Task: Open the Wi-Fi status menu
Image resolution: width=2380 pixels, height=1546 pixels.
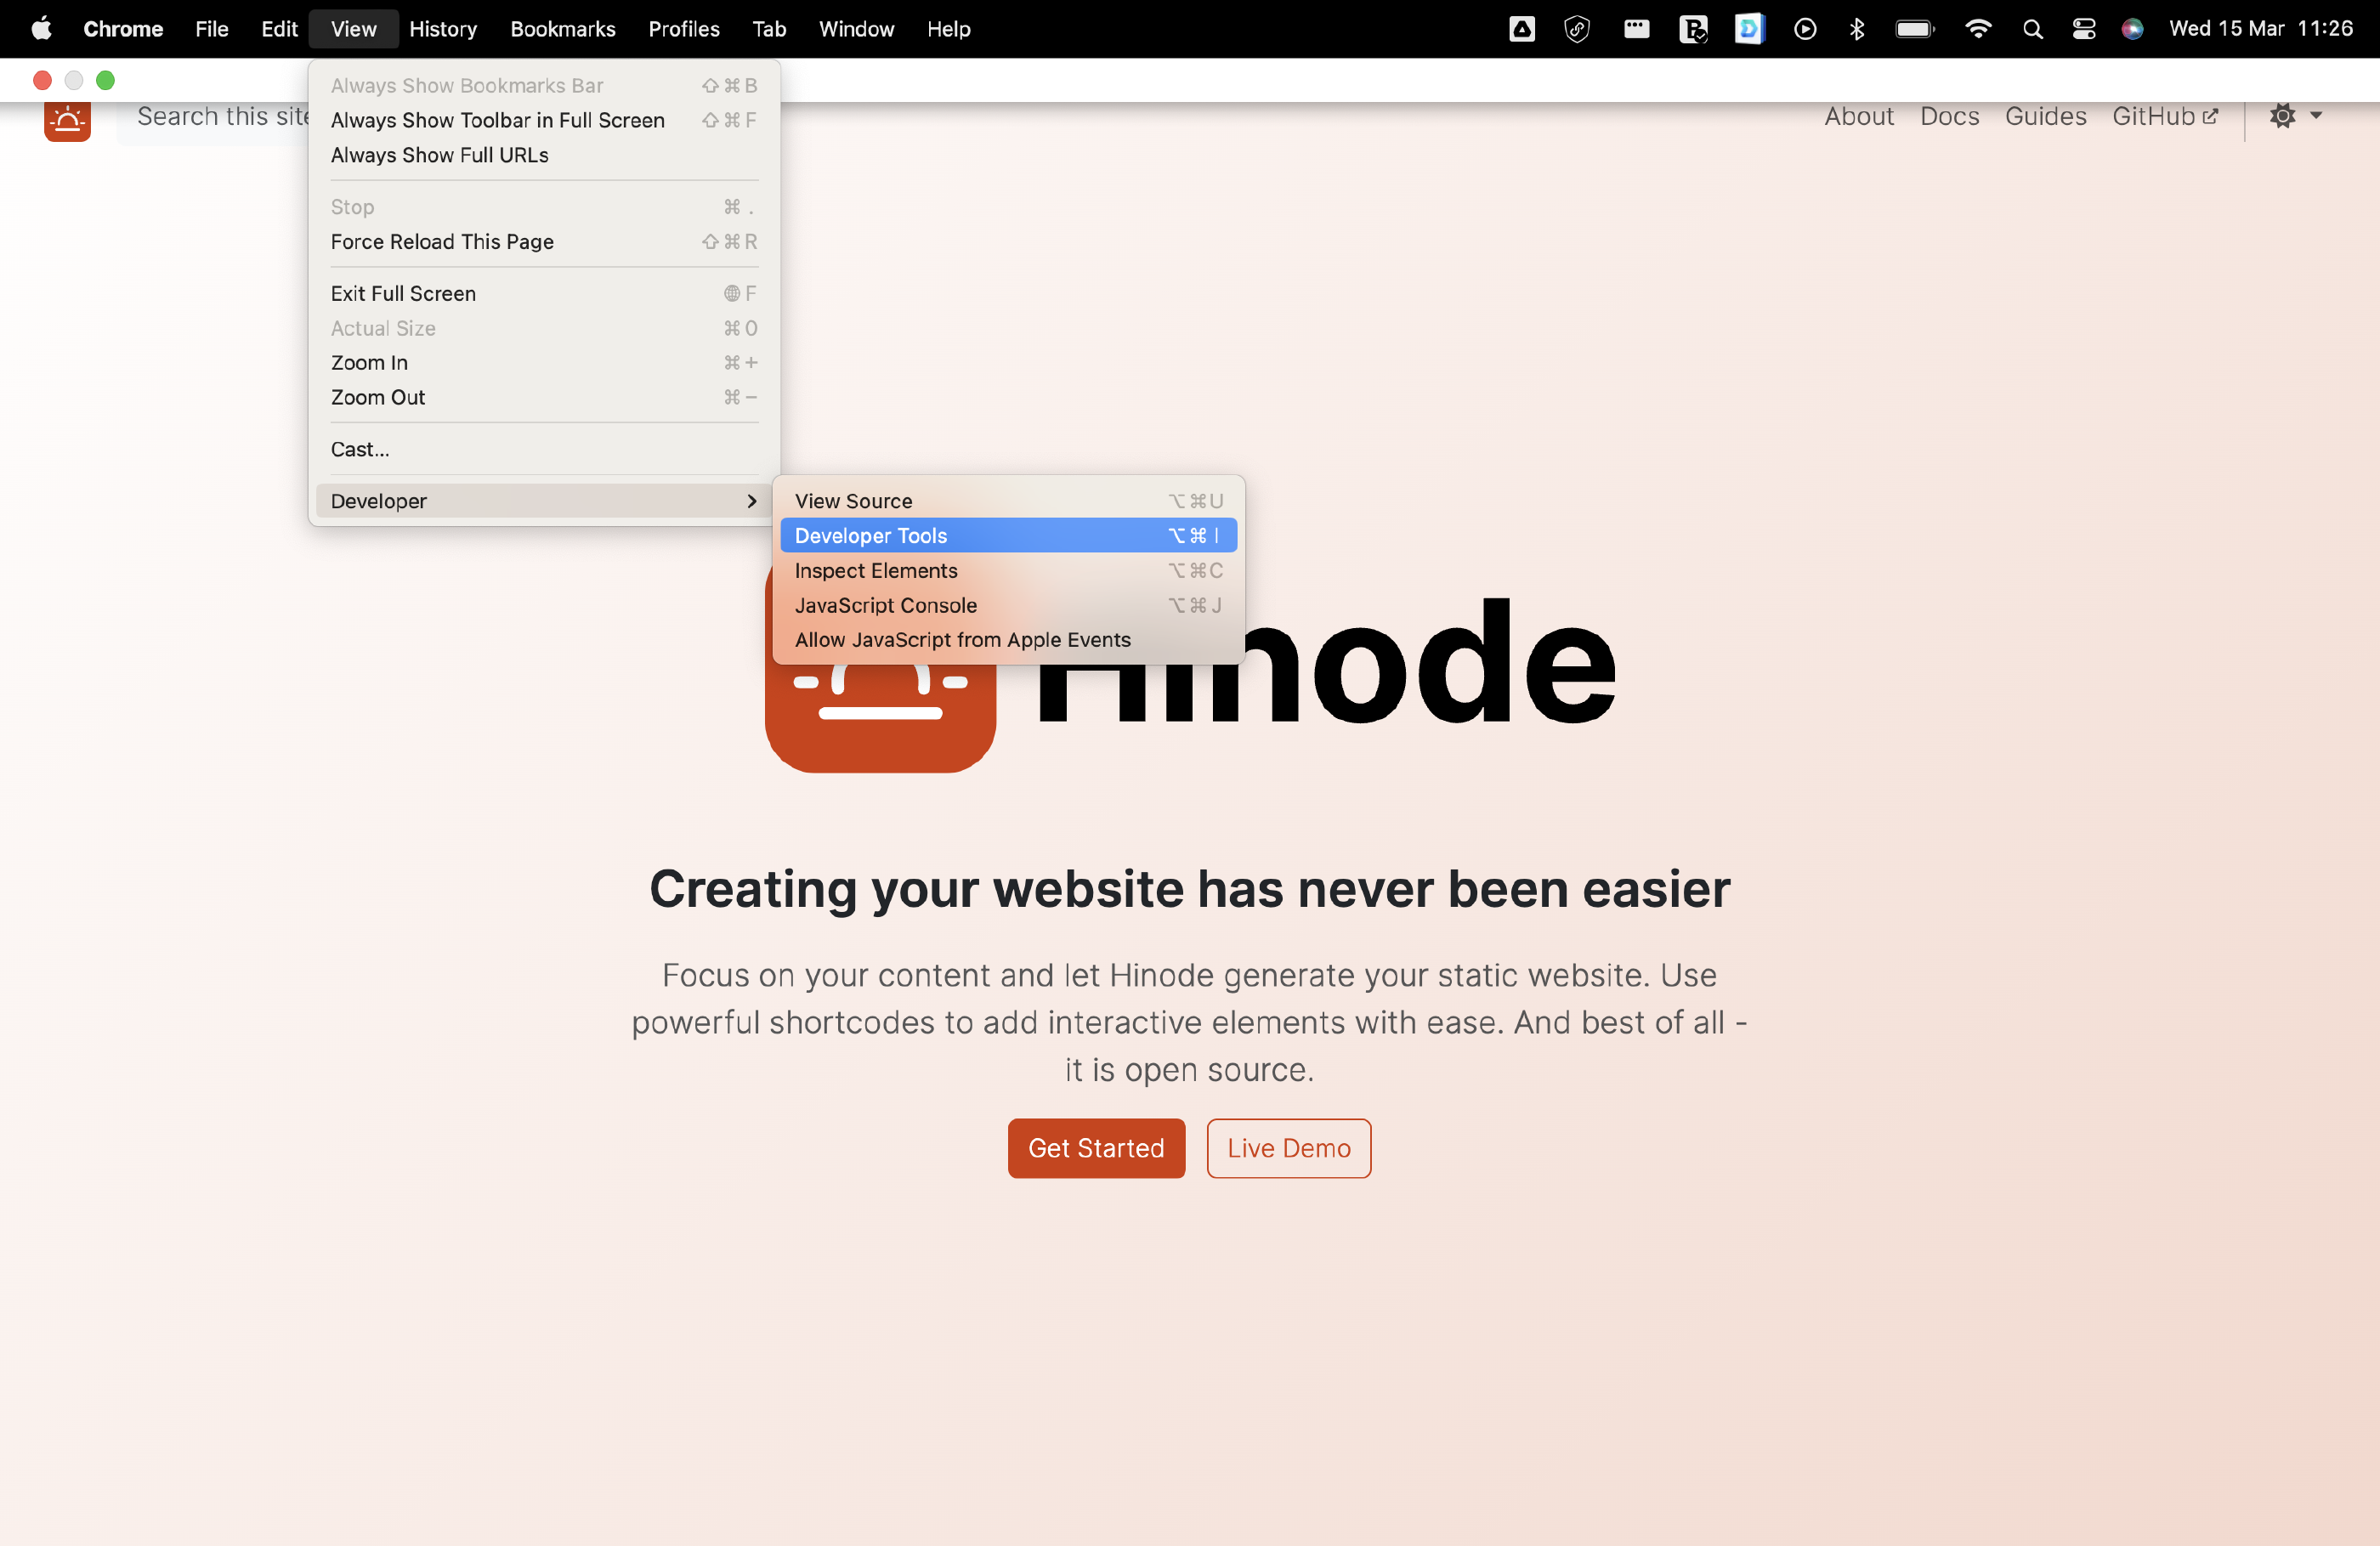Action: (x=1977, y=29)
